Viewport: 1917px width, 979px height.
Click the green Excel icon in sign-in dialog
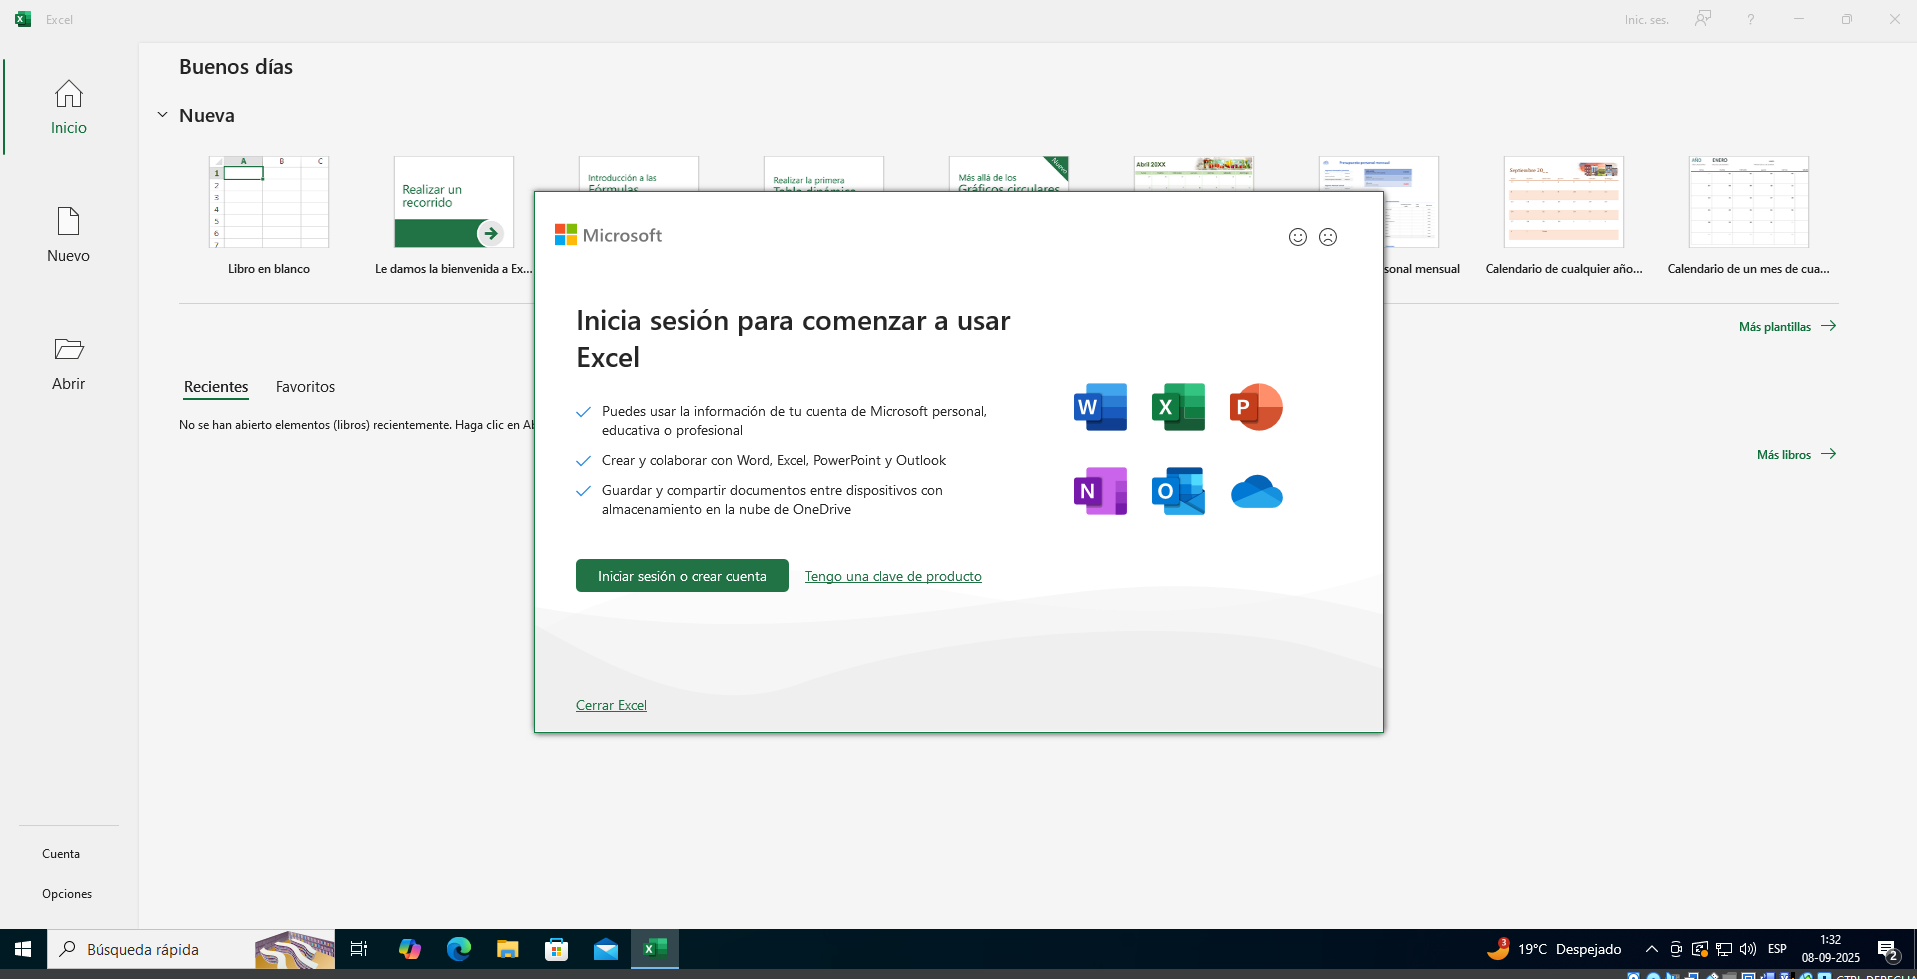coord(1178,407)
